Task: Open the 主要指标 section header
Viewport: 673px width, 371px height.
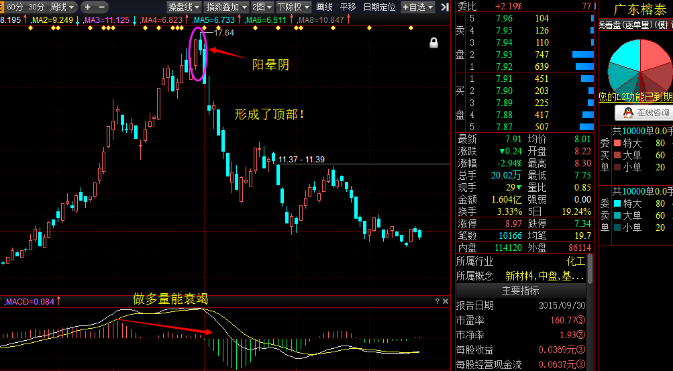Action: [x=521, y=290]
